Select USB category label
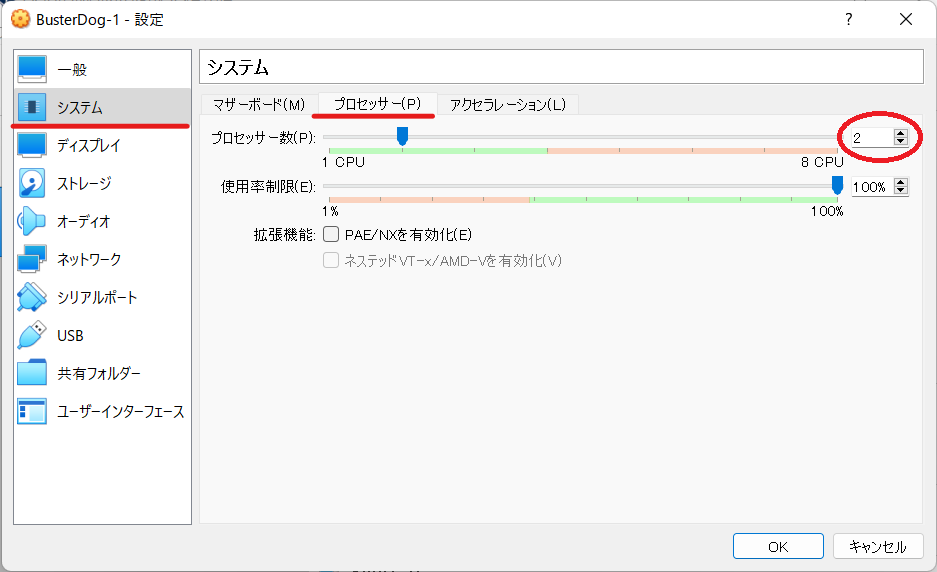The width and height of the screenshot is (937, 572). [70, 336]
